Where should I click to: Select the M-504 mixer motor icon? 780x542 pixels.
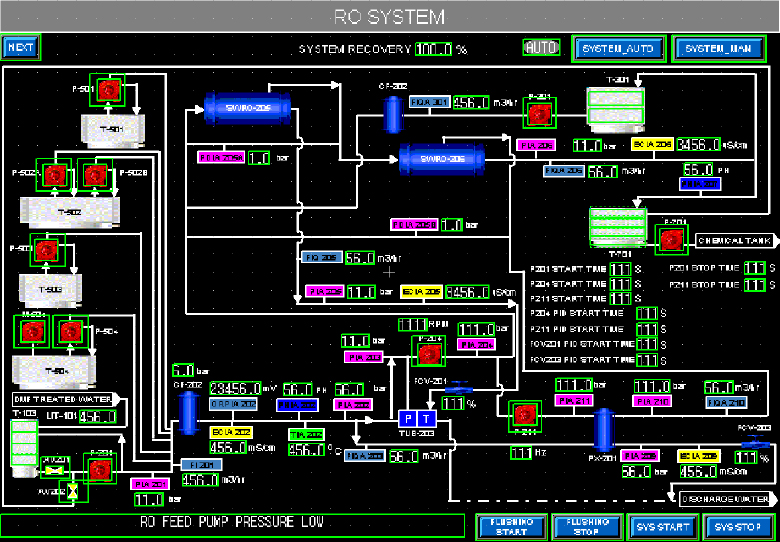click(32, 331)
